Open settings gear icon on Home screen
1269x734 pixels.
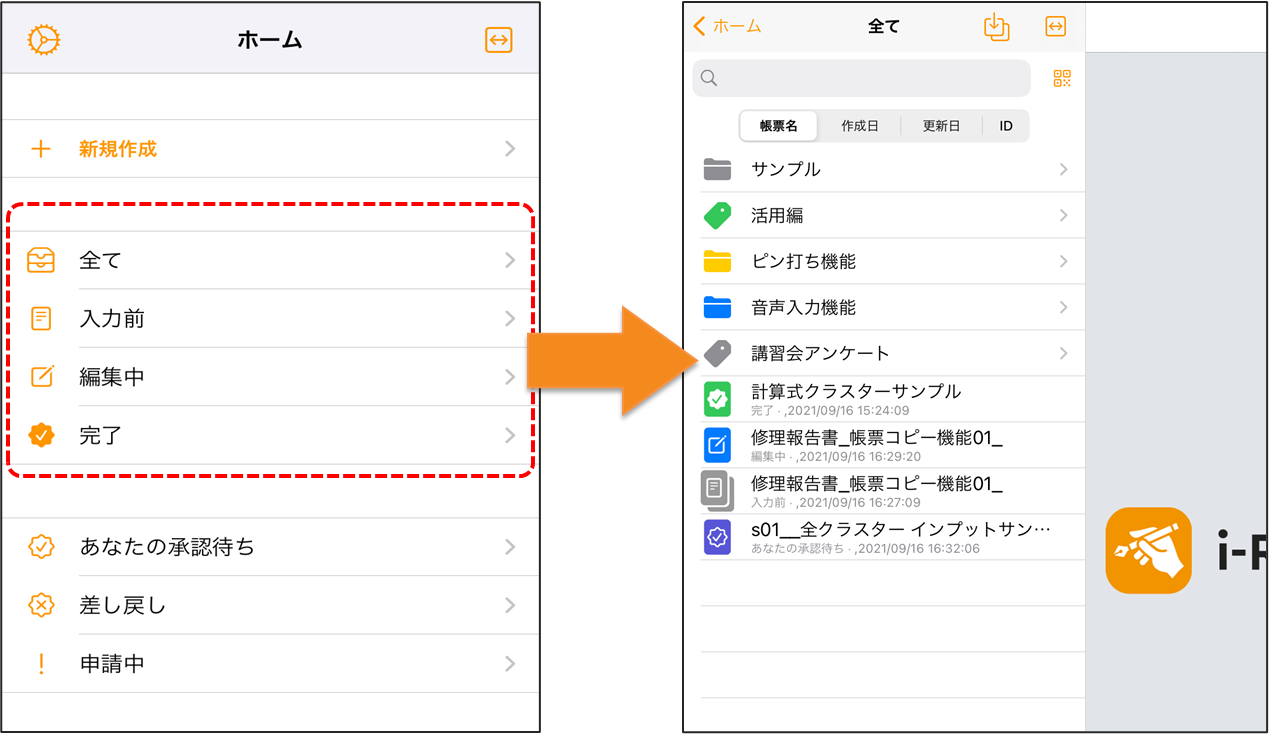click(44, 40)
